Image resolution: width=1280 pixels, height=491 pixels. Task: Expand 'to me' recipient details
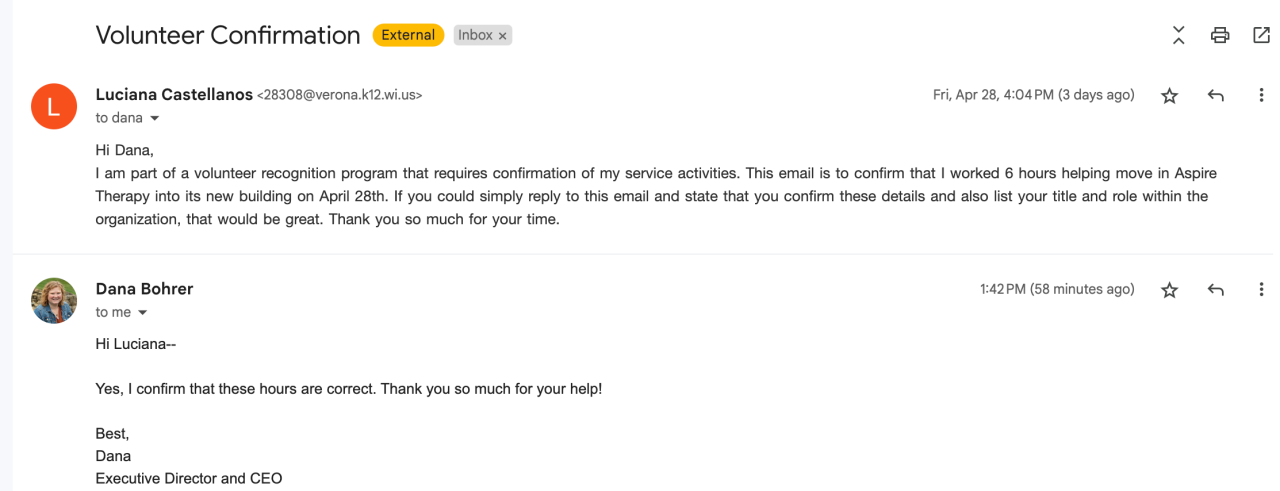point(142,313)
